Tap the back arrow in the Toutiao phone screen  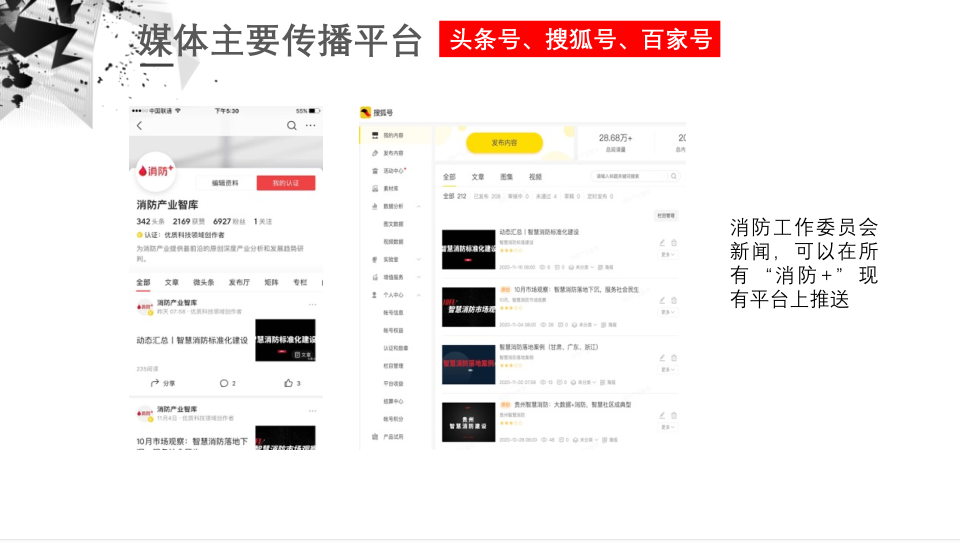(x=140, y=126)
